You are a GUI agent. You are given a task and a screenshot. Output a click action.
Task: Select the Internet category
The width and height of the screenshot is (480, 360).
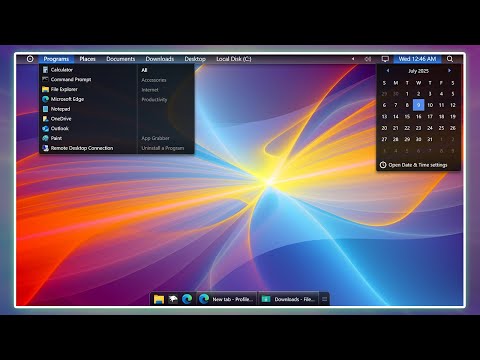point(150,90)
